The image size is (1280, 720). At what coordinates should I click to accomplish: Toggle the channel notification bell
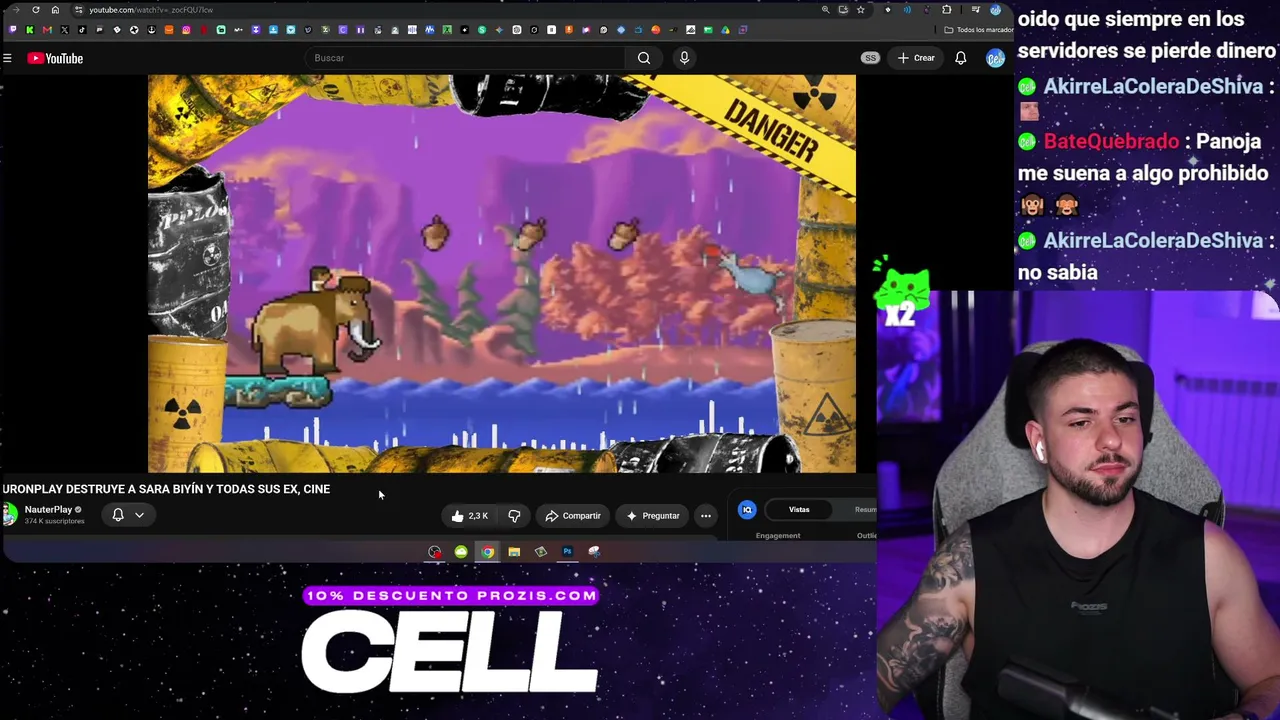pyautogui.click(x=118, y=515)
